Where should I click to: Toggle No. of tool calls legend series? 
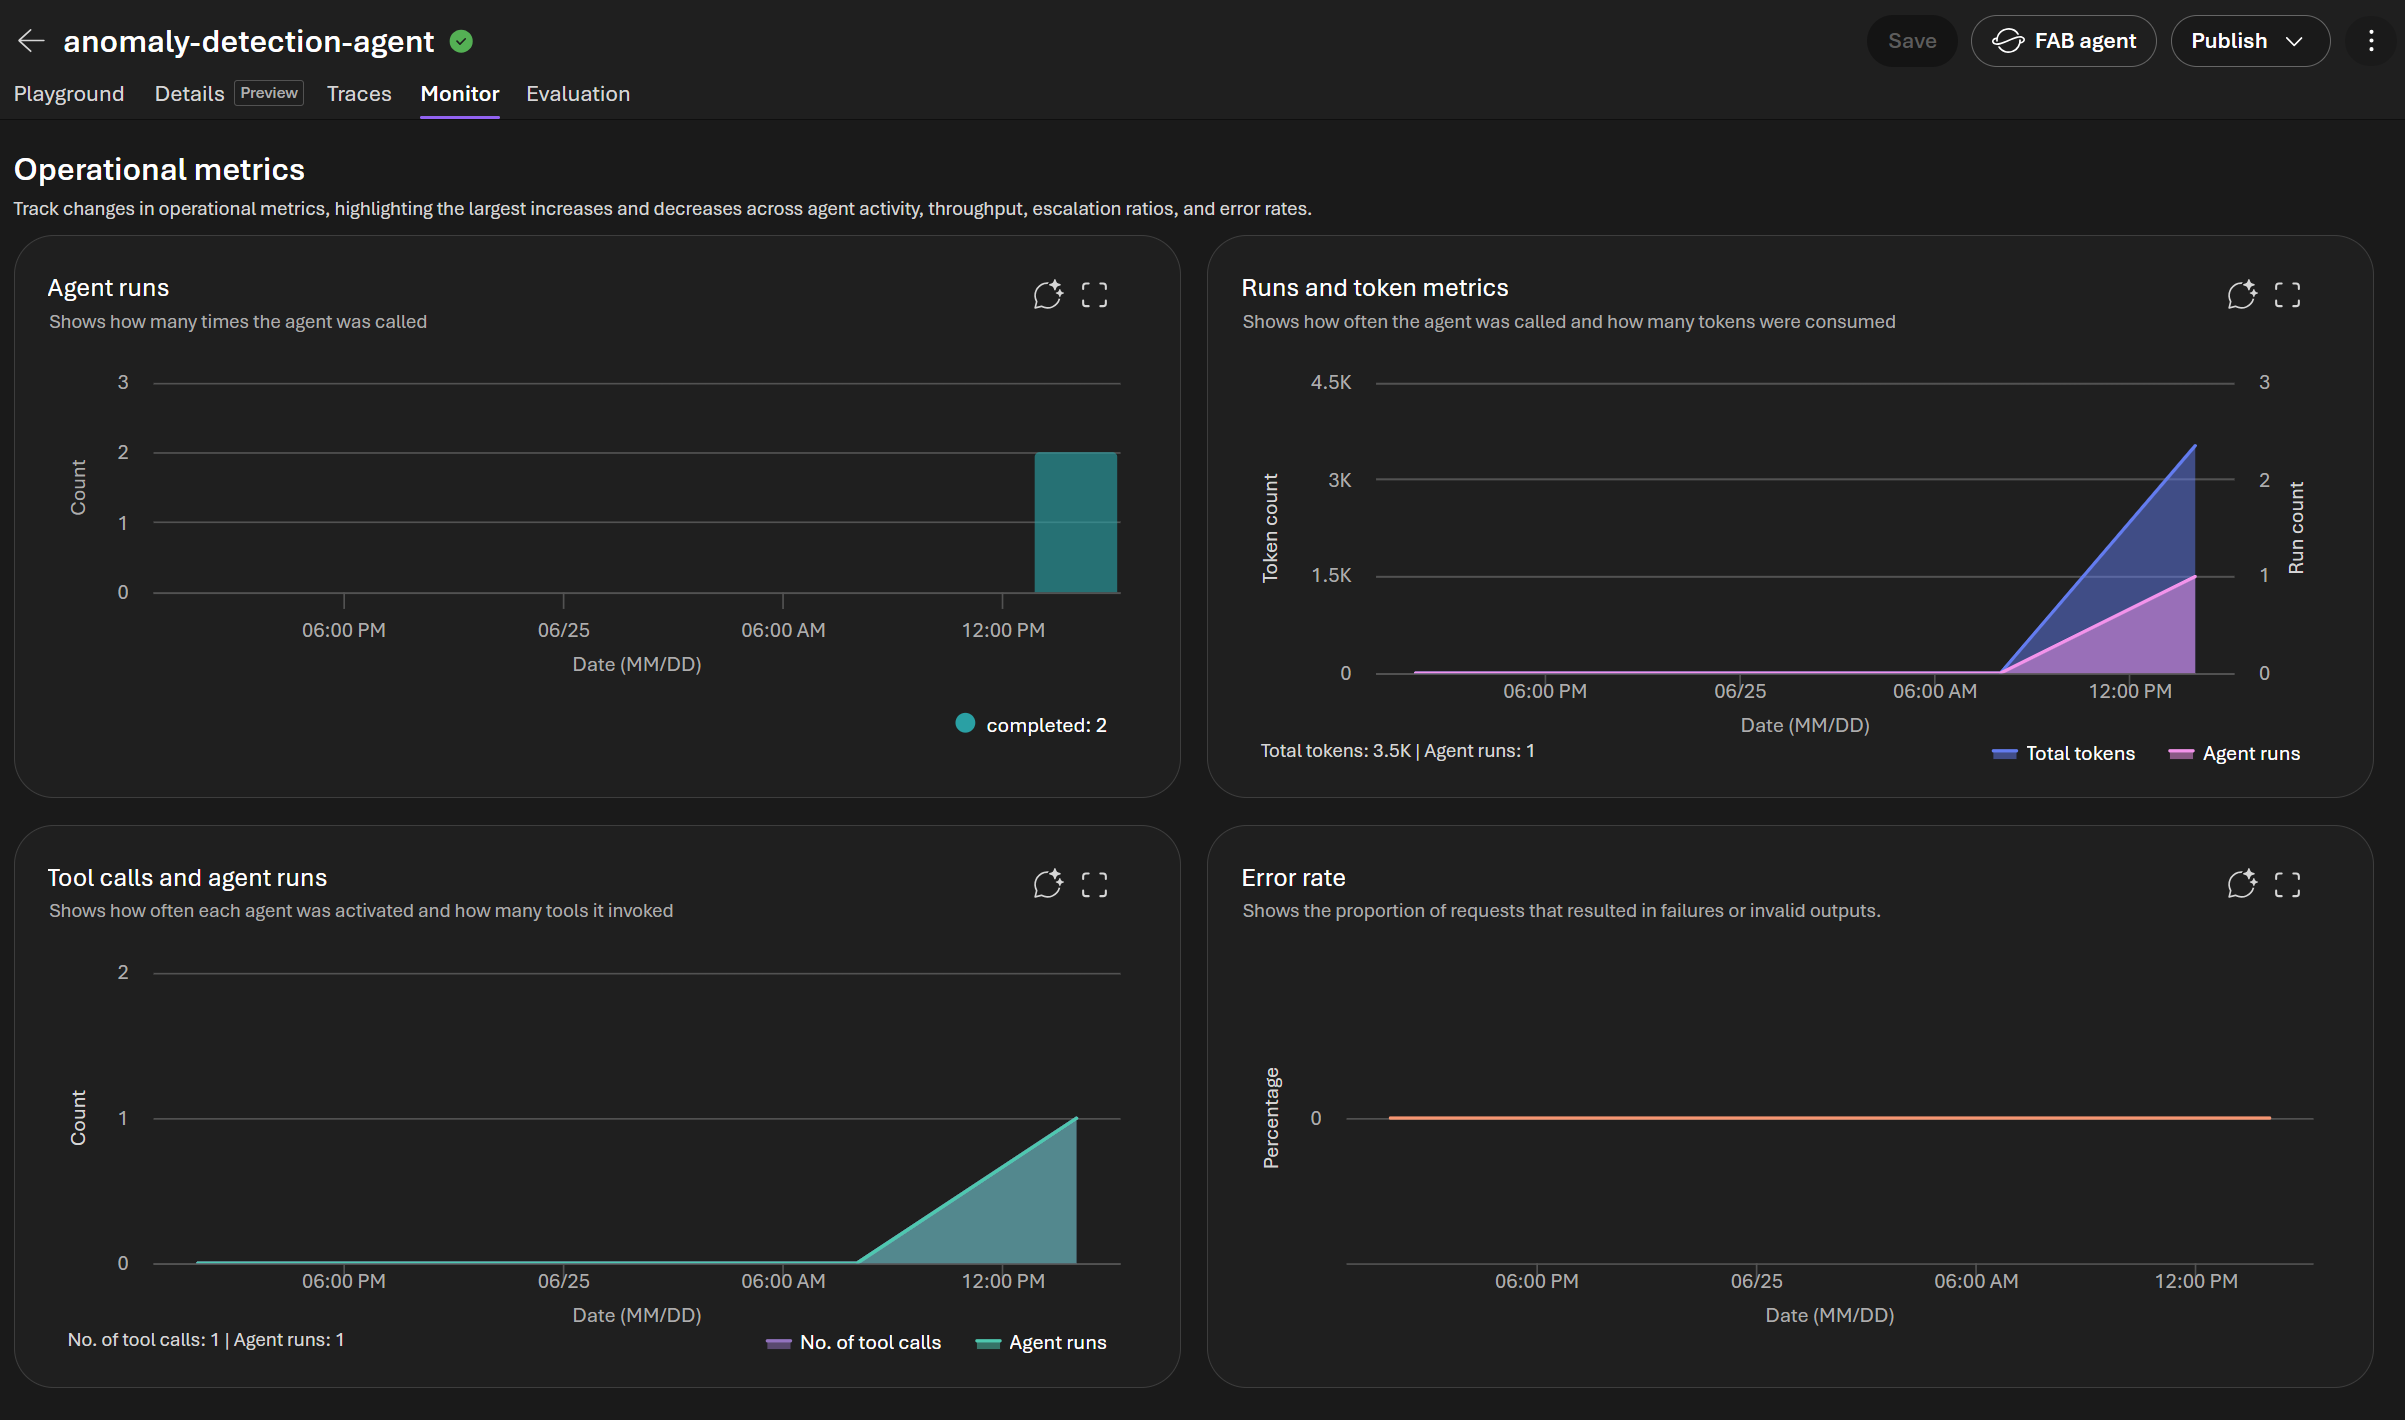pos(853,1342)
